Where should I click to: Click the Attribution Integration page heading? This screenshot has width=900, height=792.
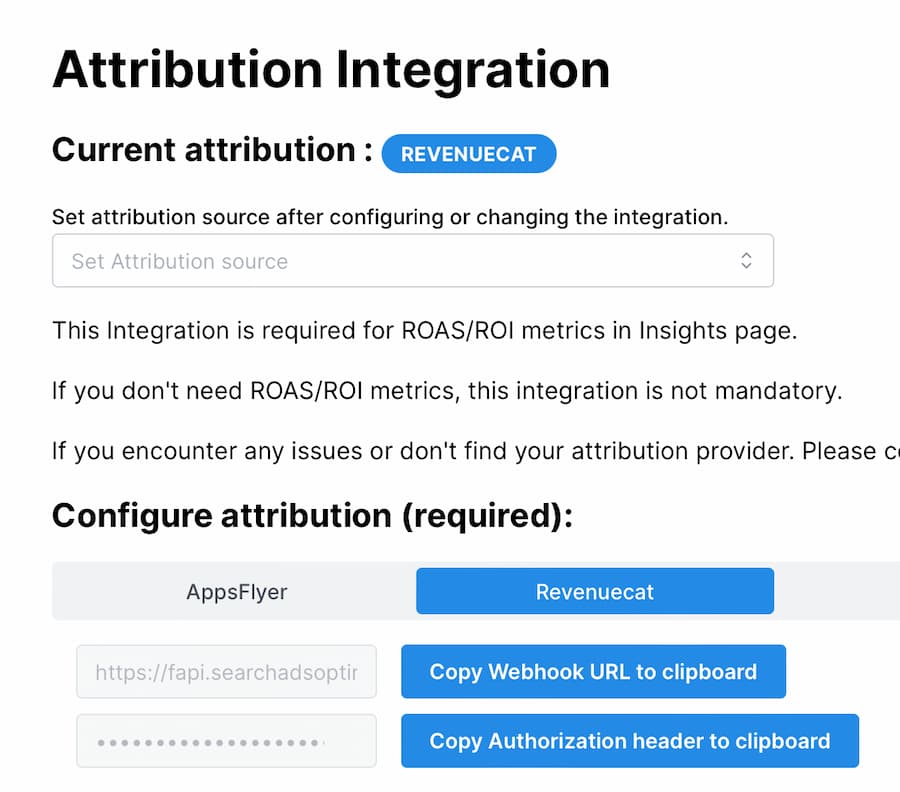[330, 70]
